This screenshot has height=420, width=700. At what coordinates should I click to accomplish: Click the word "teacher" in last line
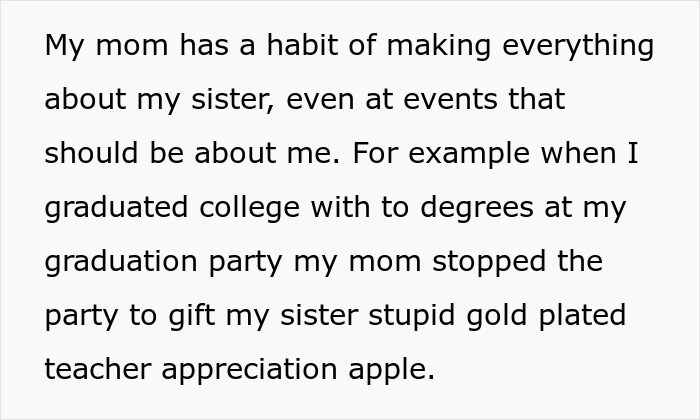[98, 370]
